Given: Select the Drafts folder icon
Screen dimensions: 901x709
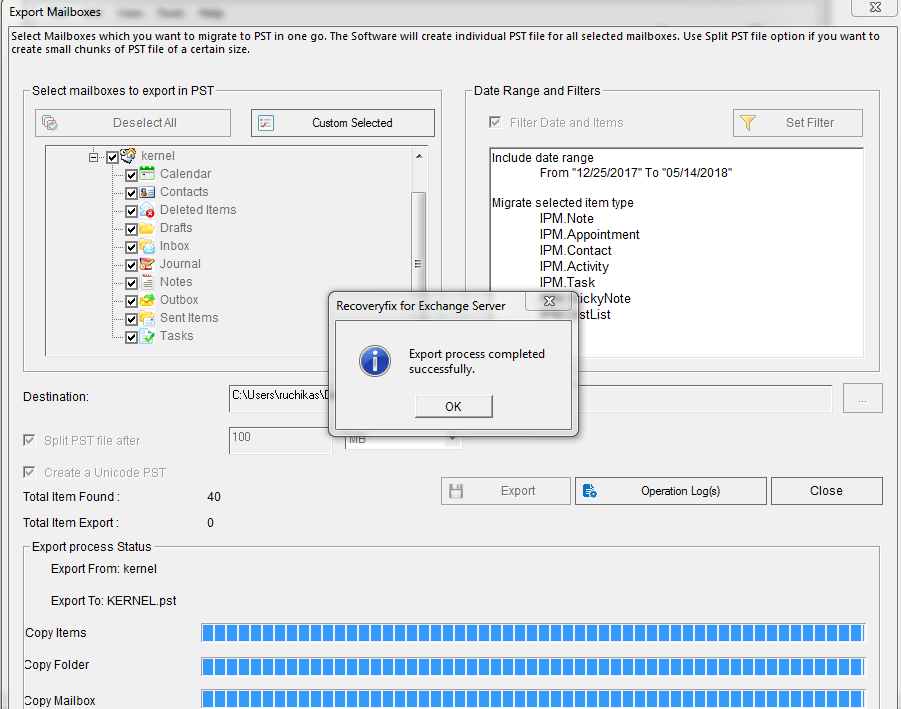Looking at the screenshot, I should point(147,228).
